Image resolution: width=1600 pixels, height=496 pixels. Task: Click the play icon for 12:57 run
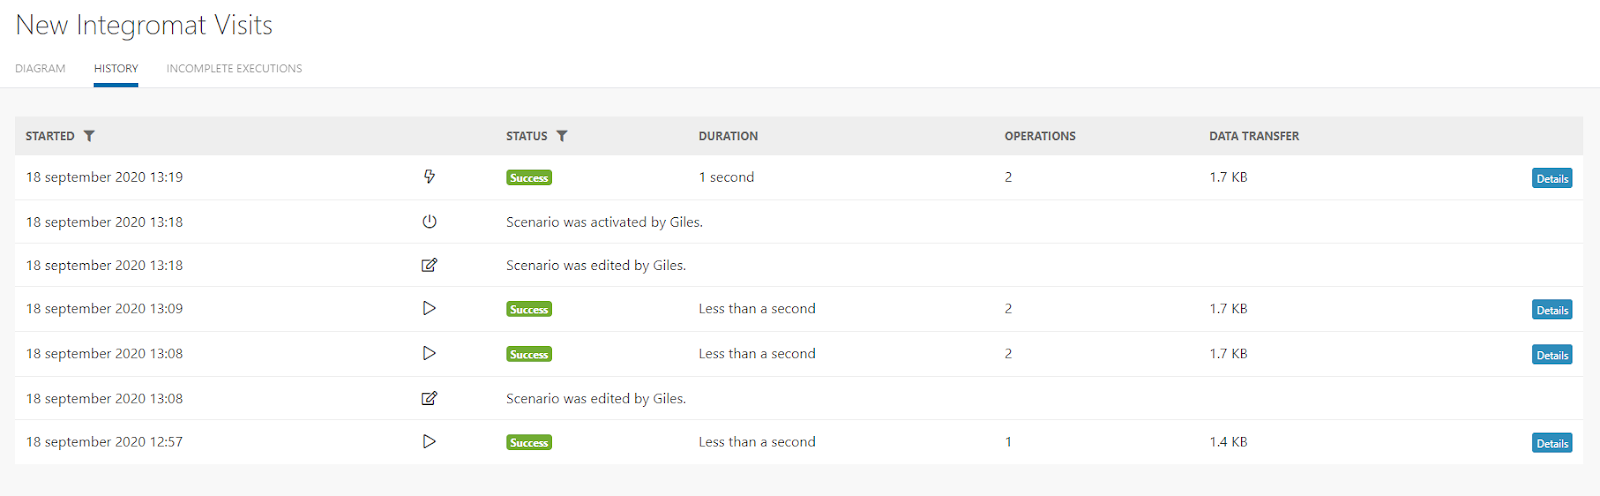coord(429,441)
